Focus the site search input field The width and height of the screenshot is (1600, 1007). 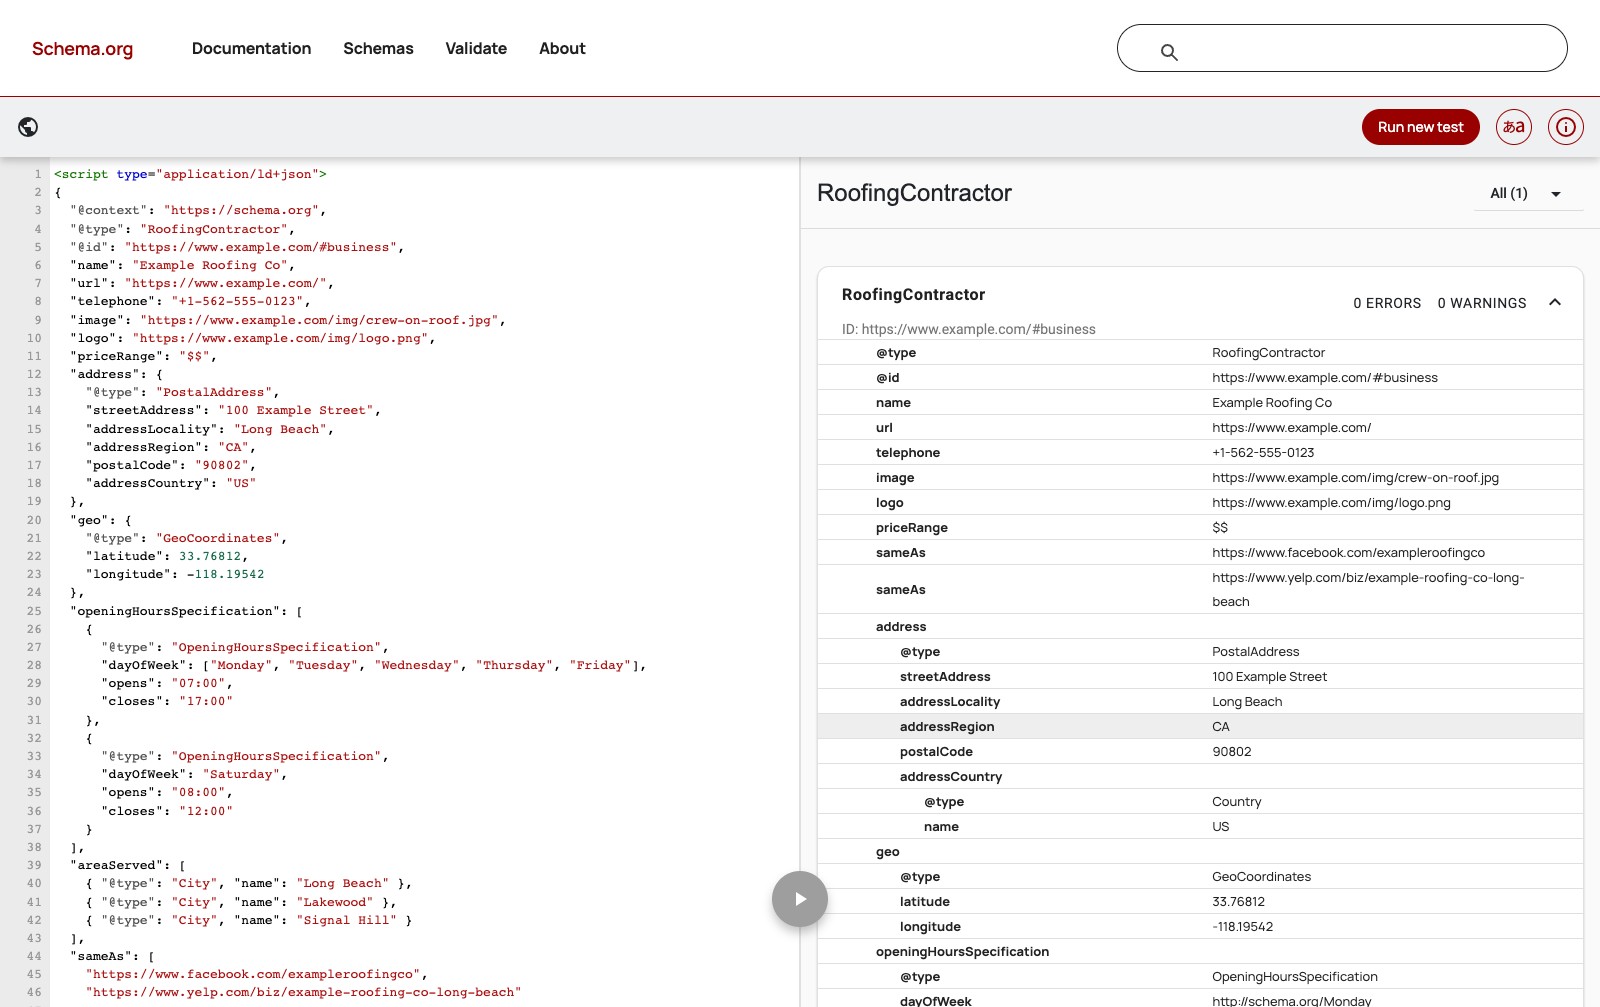[x=1342, y=48]
